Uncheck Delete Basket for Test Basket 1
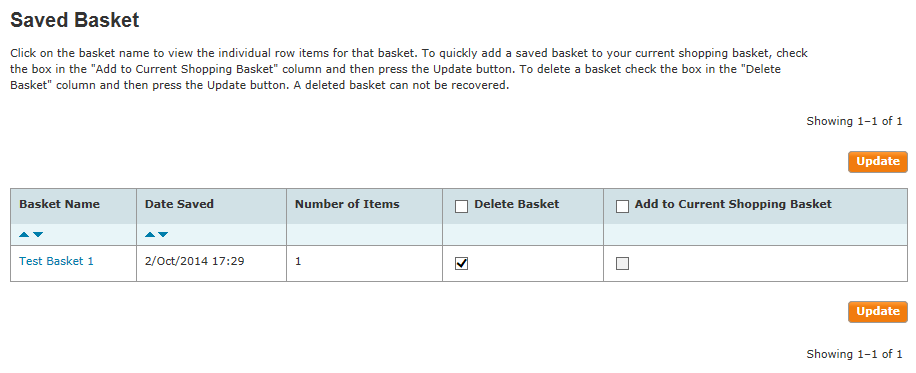916x373 pixels. pyautogui.click(x=462, y=264)
